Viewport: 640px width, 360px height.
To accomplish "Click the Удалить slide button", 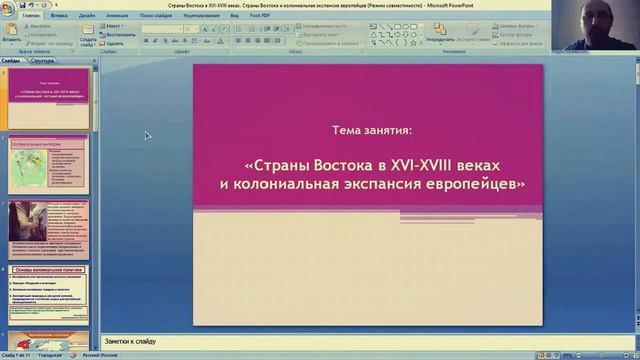I will coord(112,43).
